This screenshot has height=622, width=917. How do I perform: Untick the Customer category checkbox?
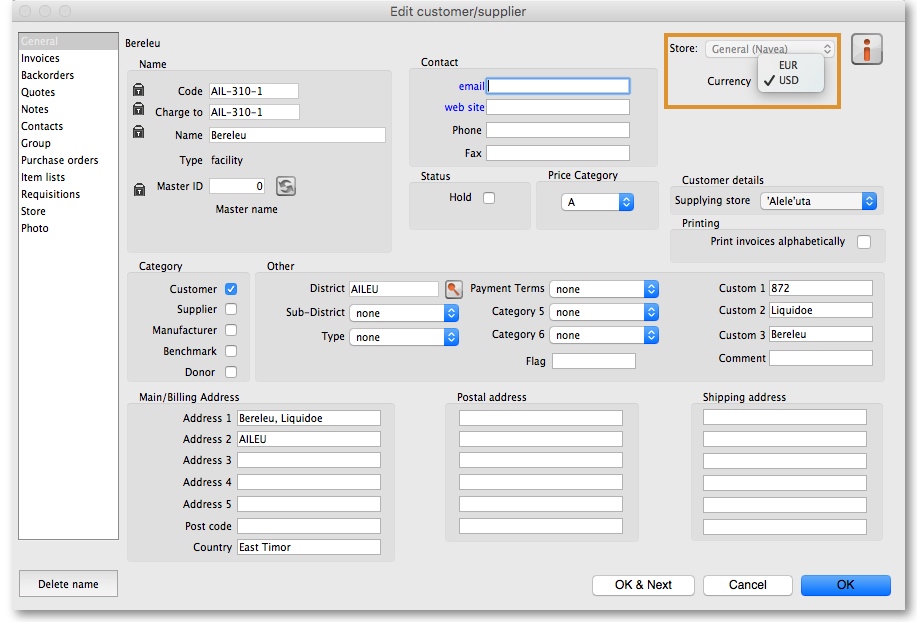tap(231, 289)
